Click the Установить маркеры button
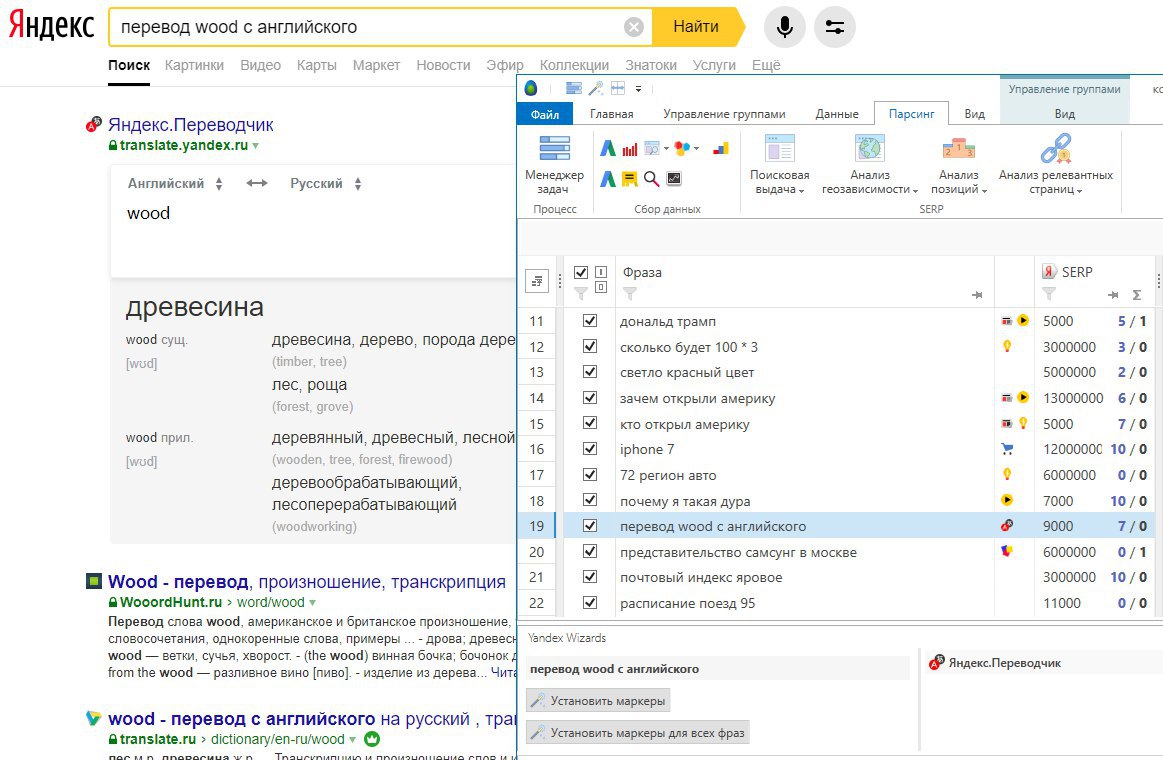Viewport: 1163px width, 760px height. point(598,701)
